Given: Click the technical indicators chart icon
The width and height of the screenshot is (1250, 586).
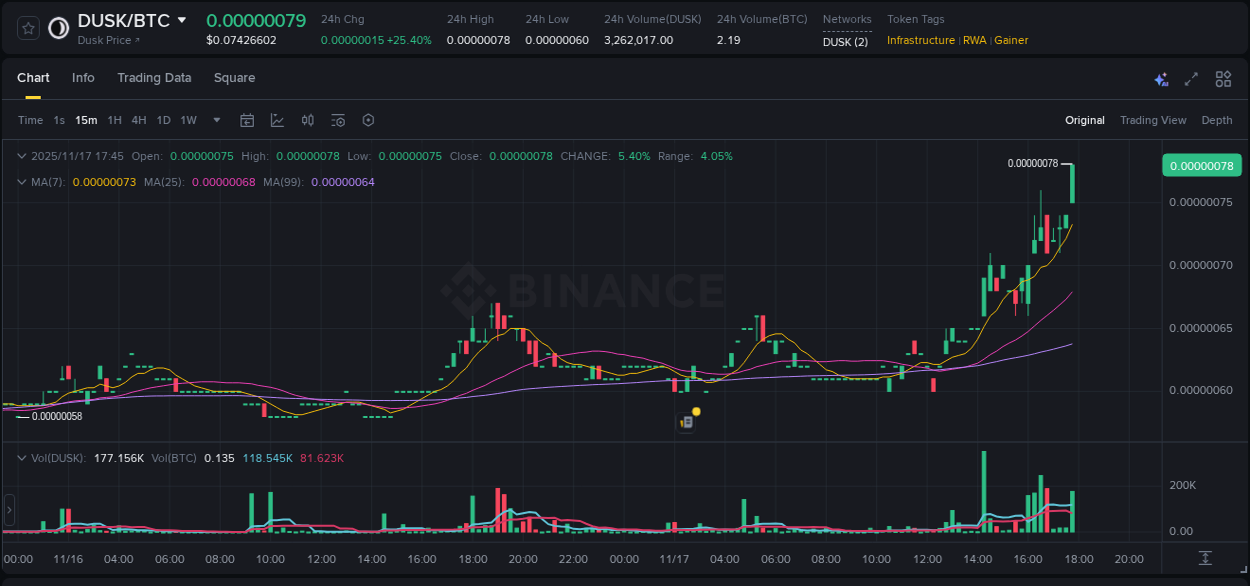Looking at the screenshot, I should coord(277,120).
